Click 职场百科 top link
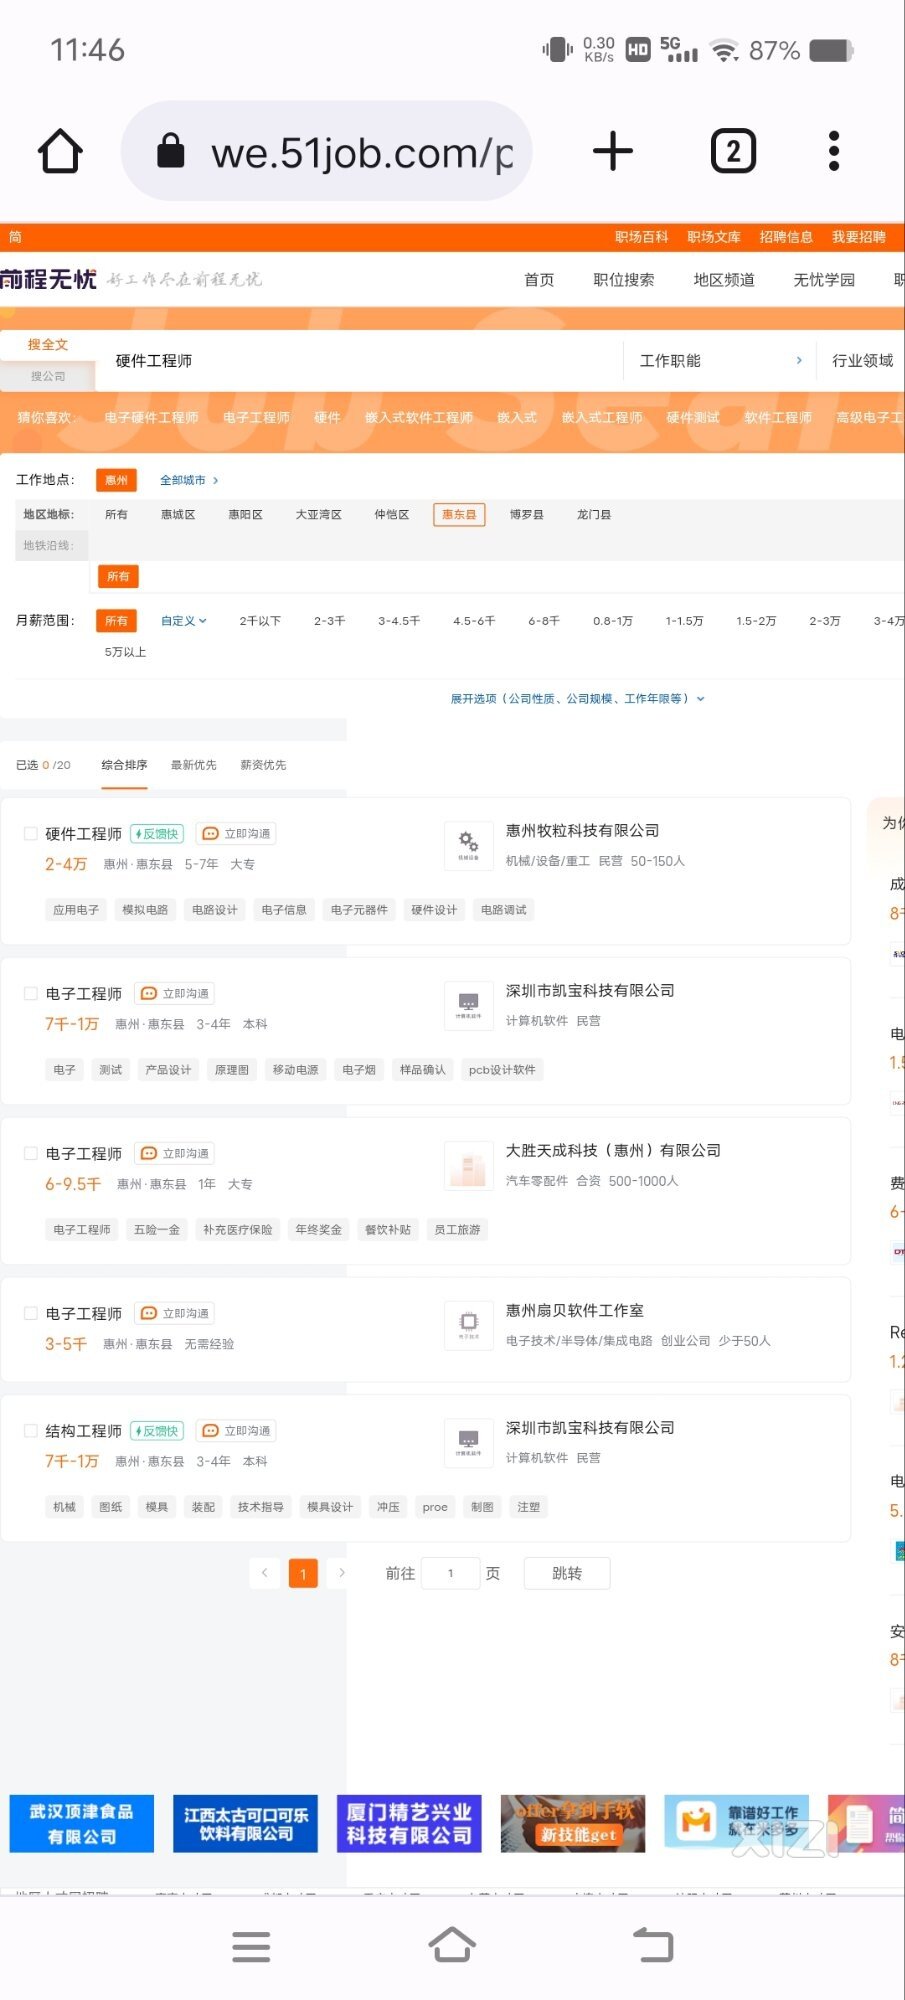Screen dimensions: 905x2000 tap(641, 237)
